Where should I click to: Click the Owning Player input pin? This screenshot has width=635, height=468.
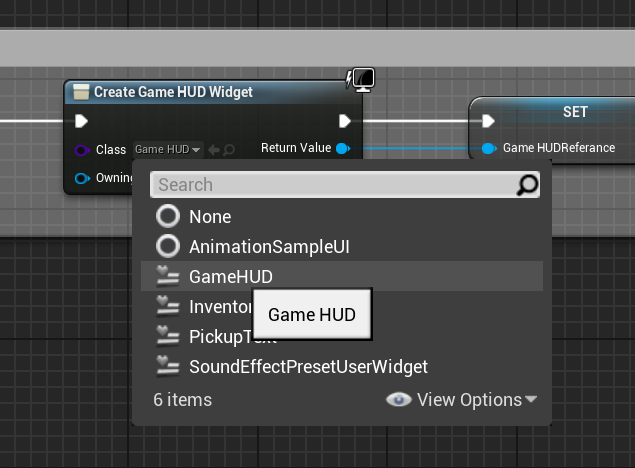tap(82, 178)
